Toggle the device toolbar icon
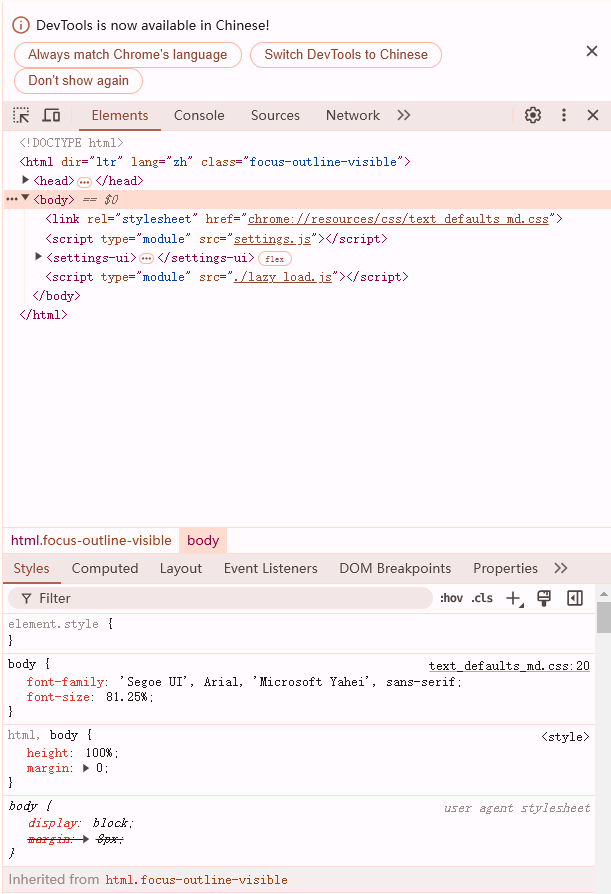This screenshot has height=894, width=611. click(x=51, y=115)
